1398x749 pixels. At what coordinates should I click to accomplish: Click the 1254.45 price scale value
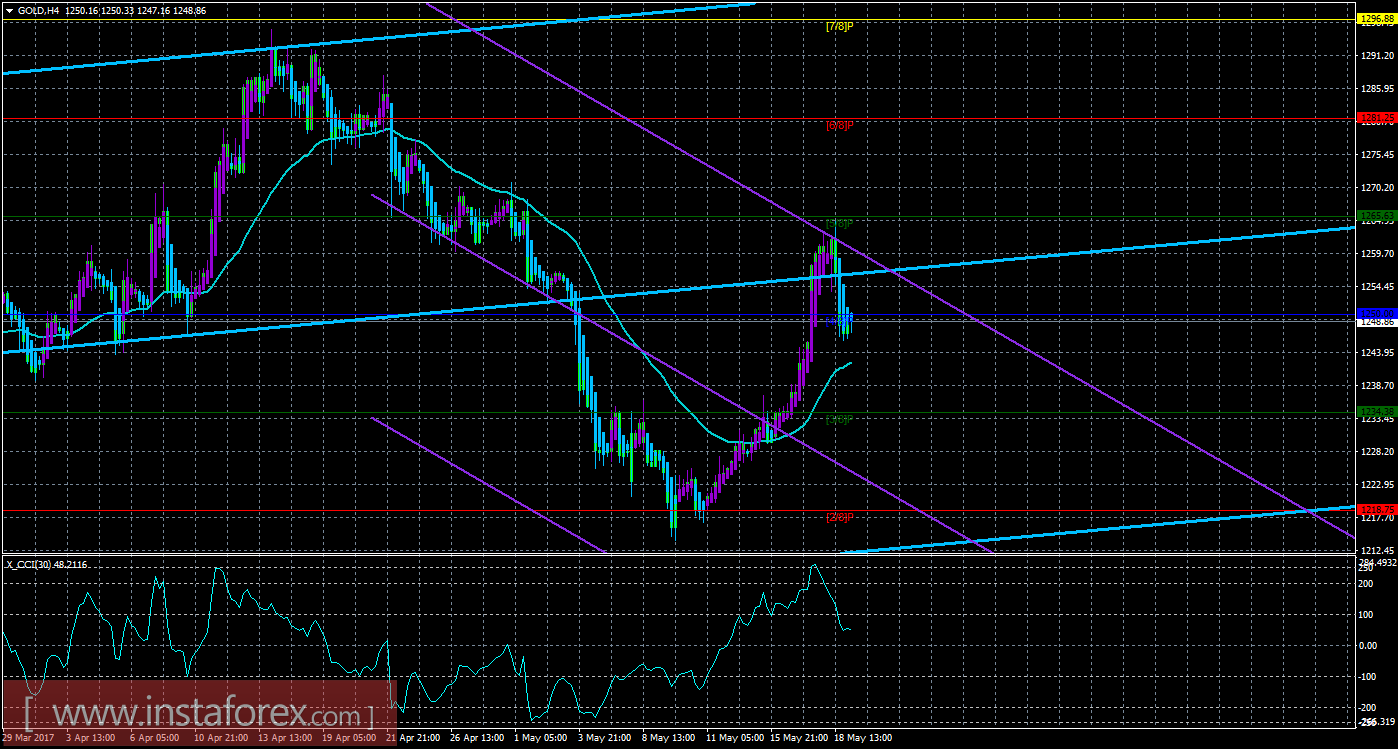[x=1378, y=287]
